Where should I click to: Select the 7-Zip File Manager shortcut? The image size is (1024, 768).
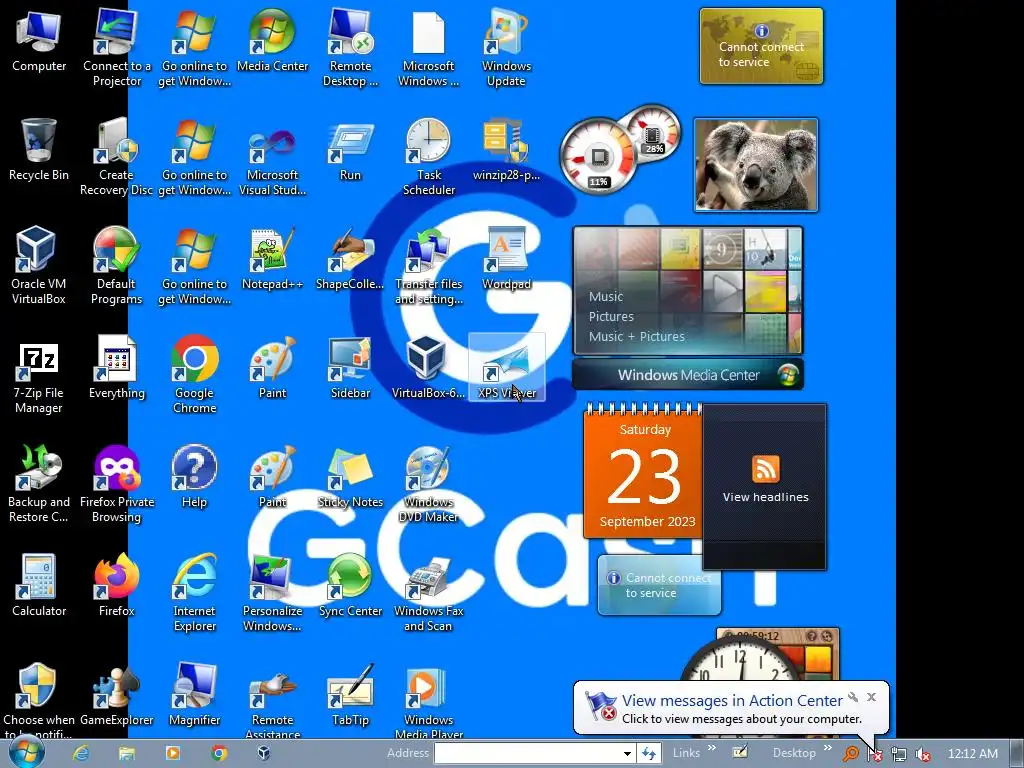coord(39,375)
